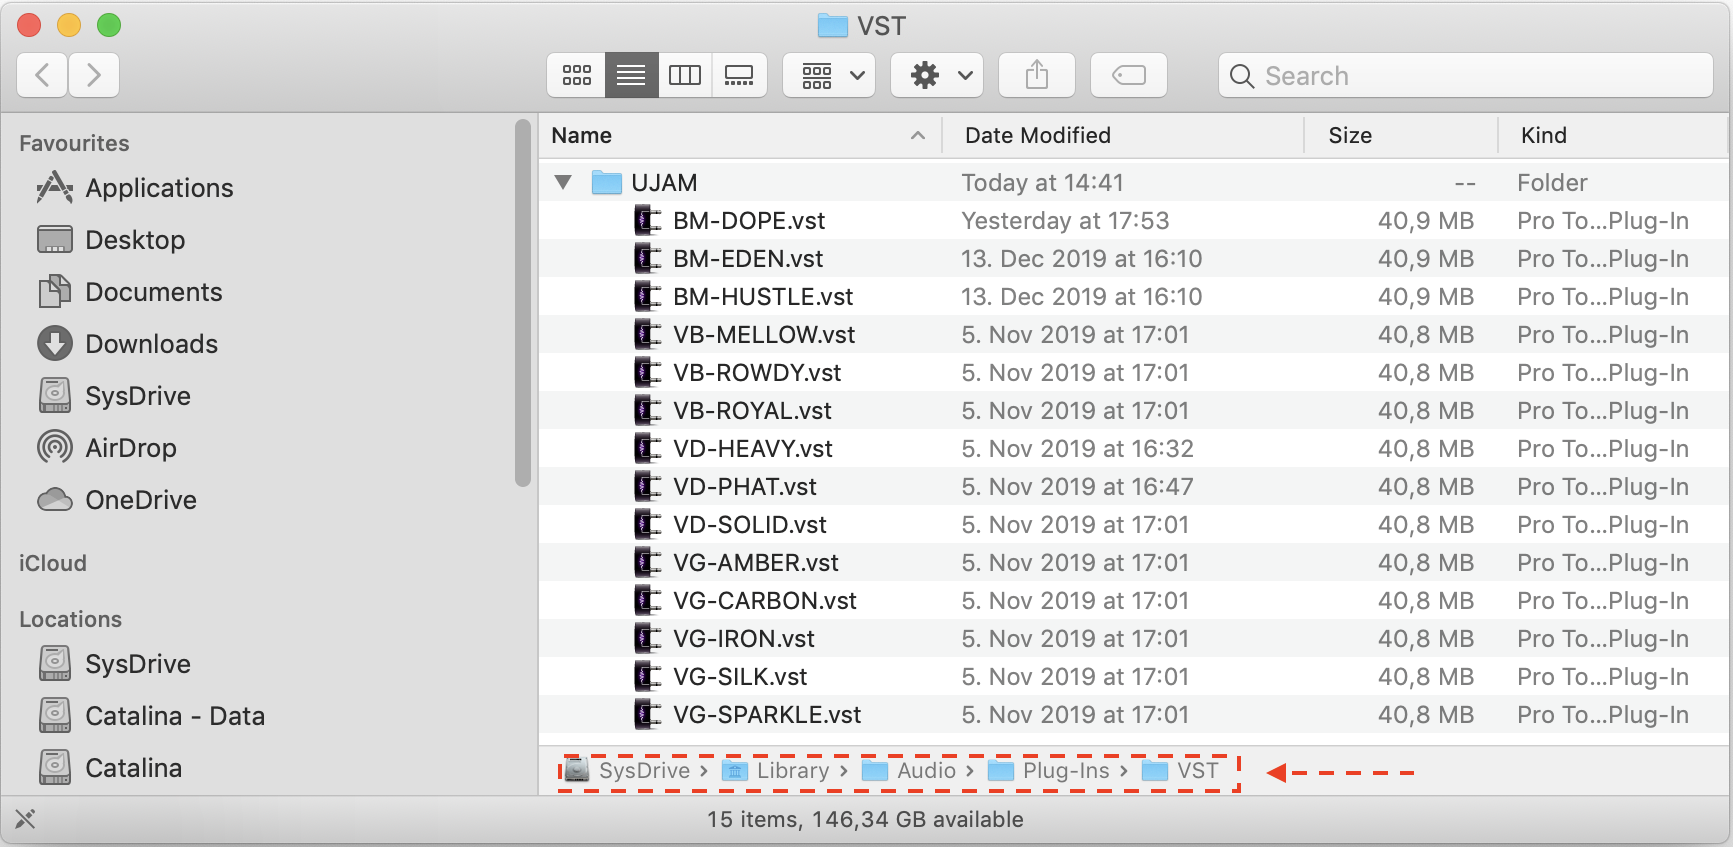Screen dimensions: 1733x847
Task: Switch to gallery view
Action: pos(739,75)
